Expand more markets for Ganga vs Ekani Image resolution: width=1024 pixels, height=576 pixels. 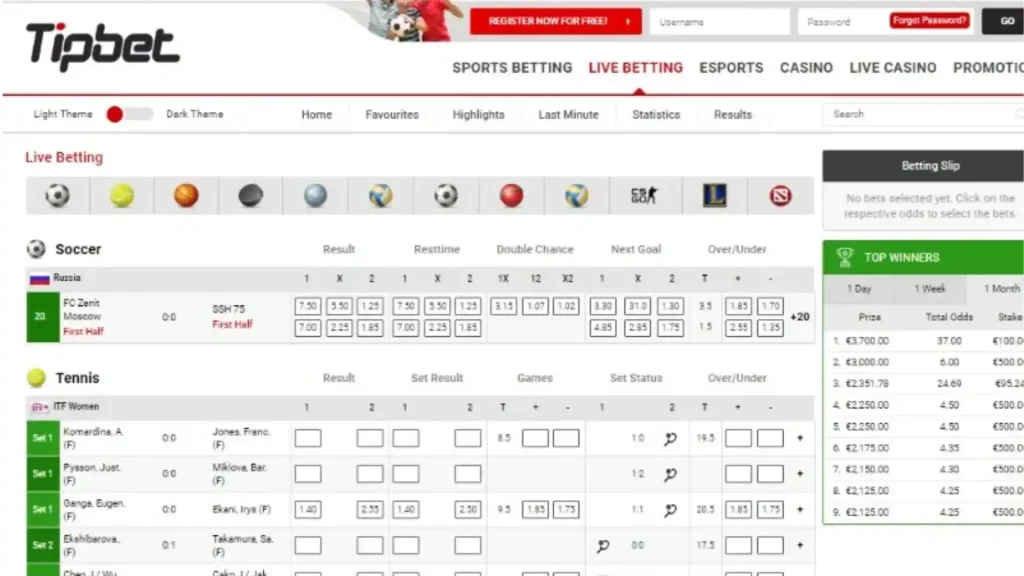click(800, 509)
